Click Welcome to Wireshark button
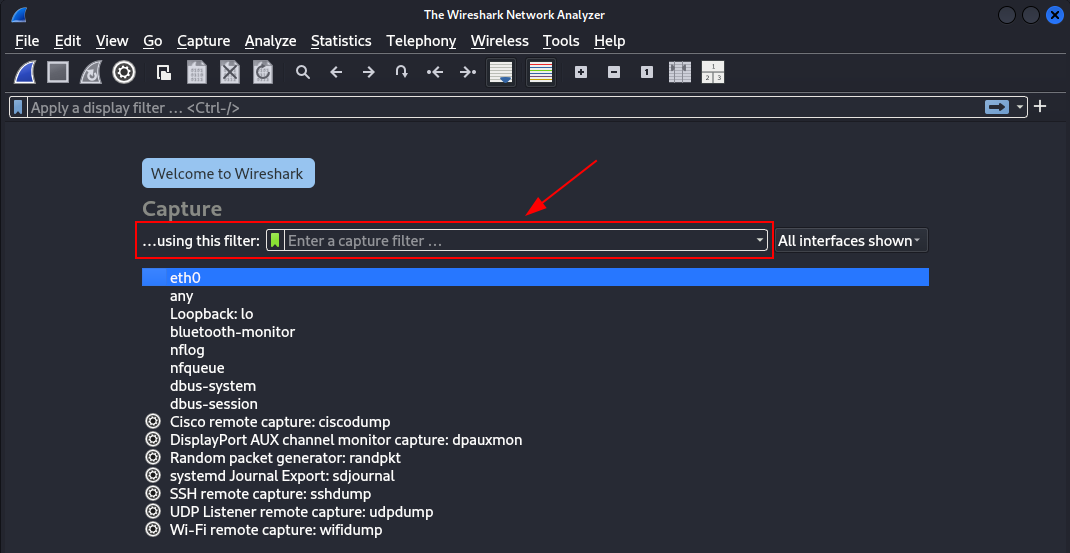This screenshot has width=1070, height=553. coord(228,173)
